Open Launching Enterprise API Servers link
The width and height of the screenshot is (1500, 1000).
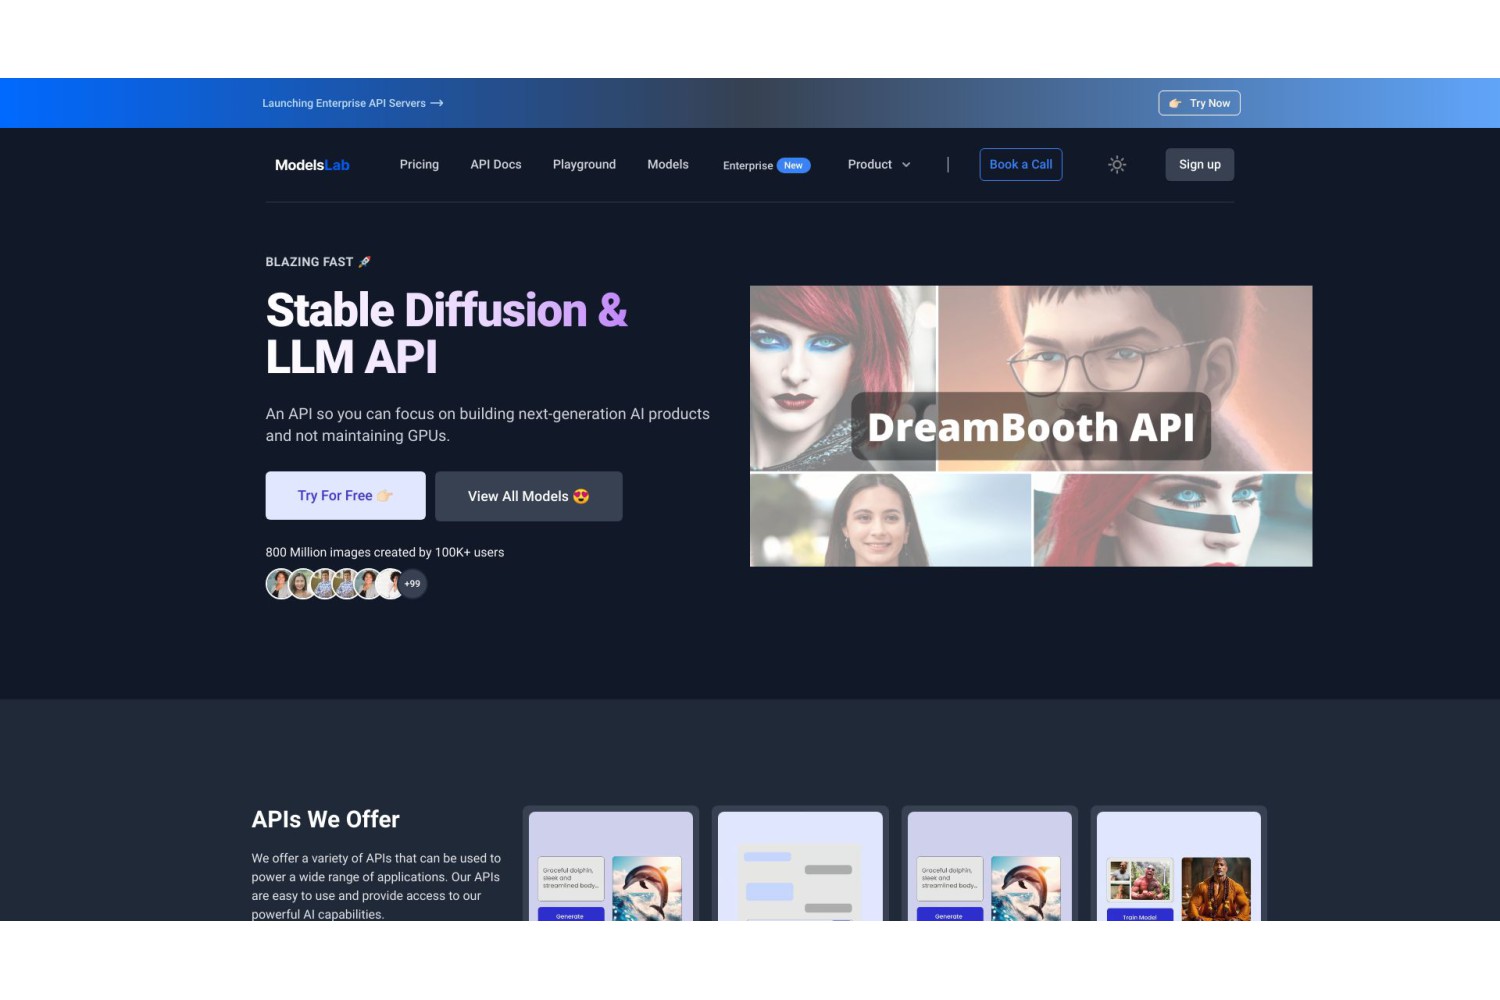[x=353, y=103]
